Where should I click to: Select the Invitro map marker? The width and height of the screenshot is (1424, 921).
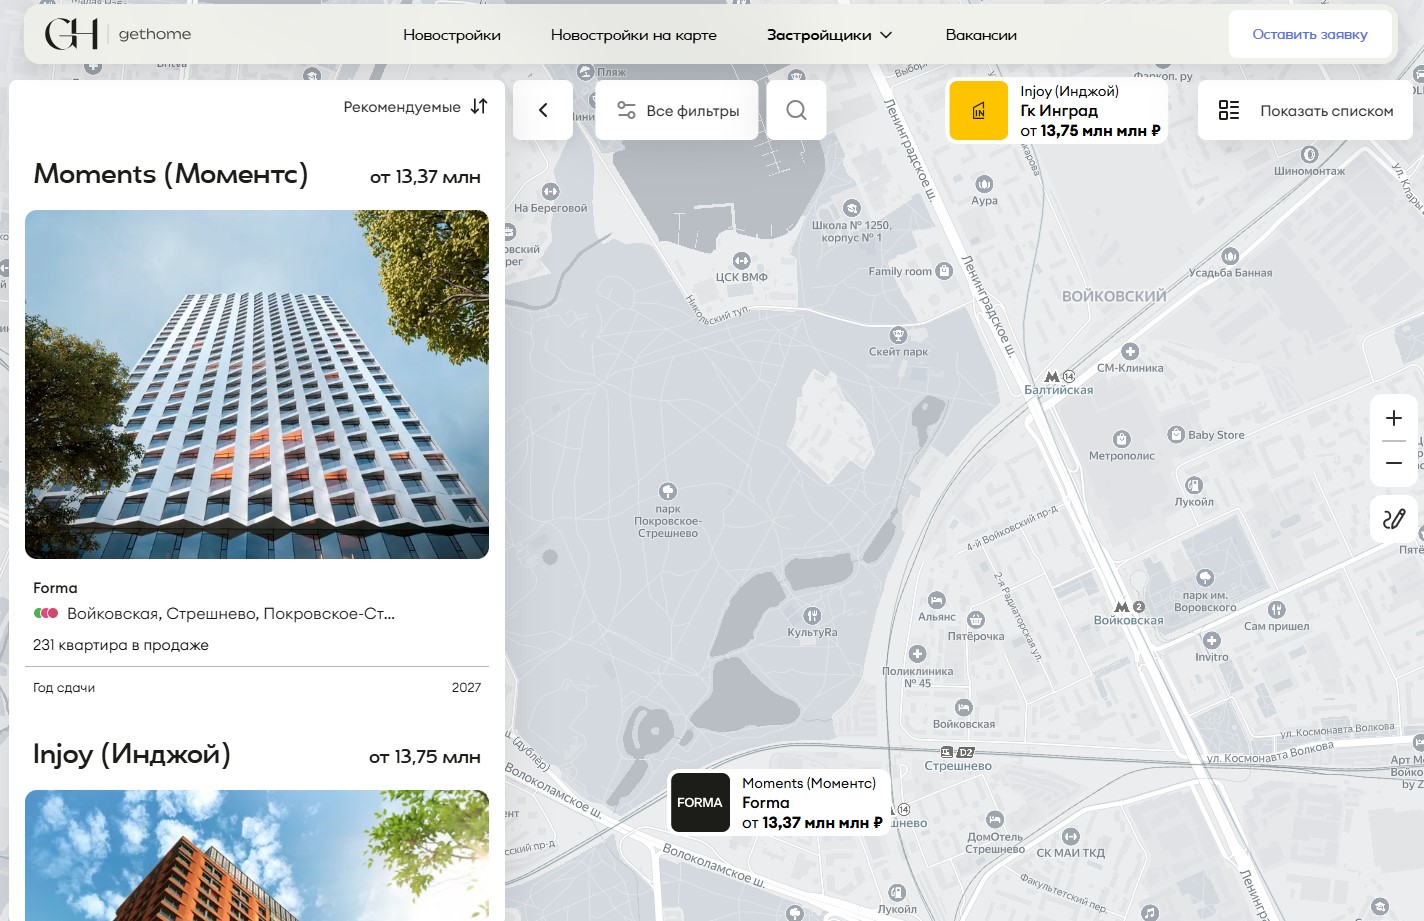pyautogui.click(x=1212, y=640)
